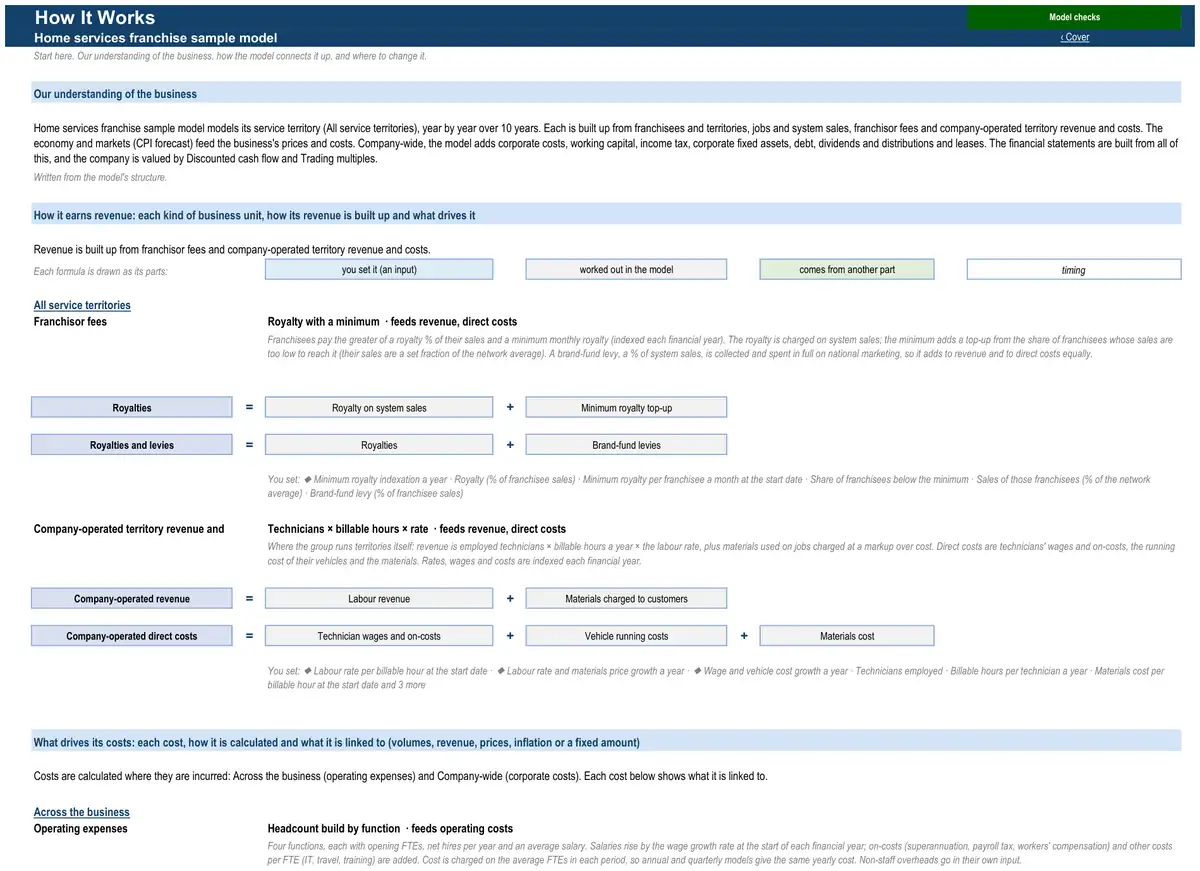Viewport: 1200px width, 871px height.
Task: Open the Model checks button
Action: pyautogui.click(x=1074, y=17)
